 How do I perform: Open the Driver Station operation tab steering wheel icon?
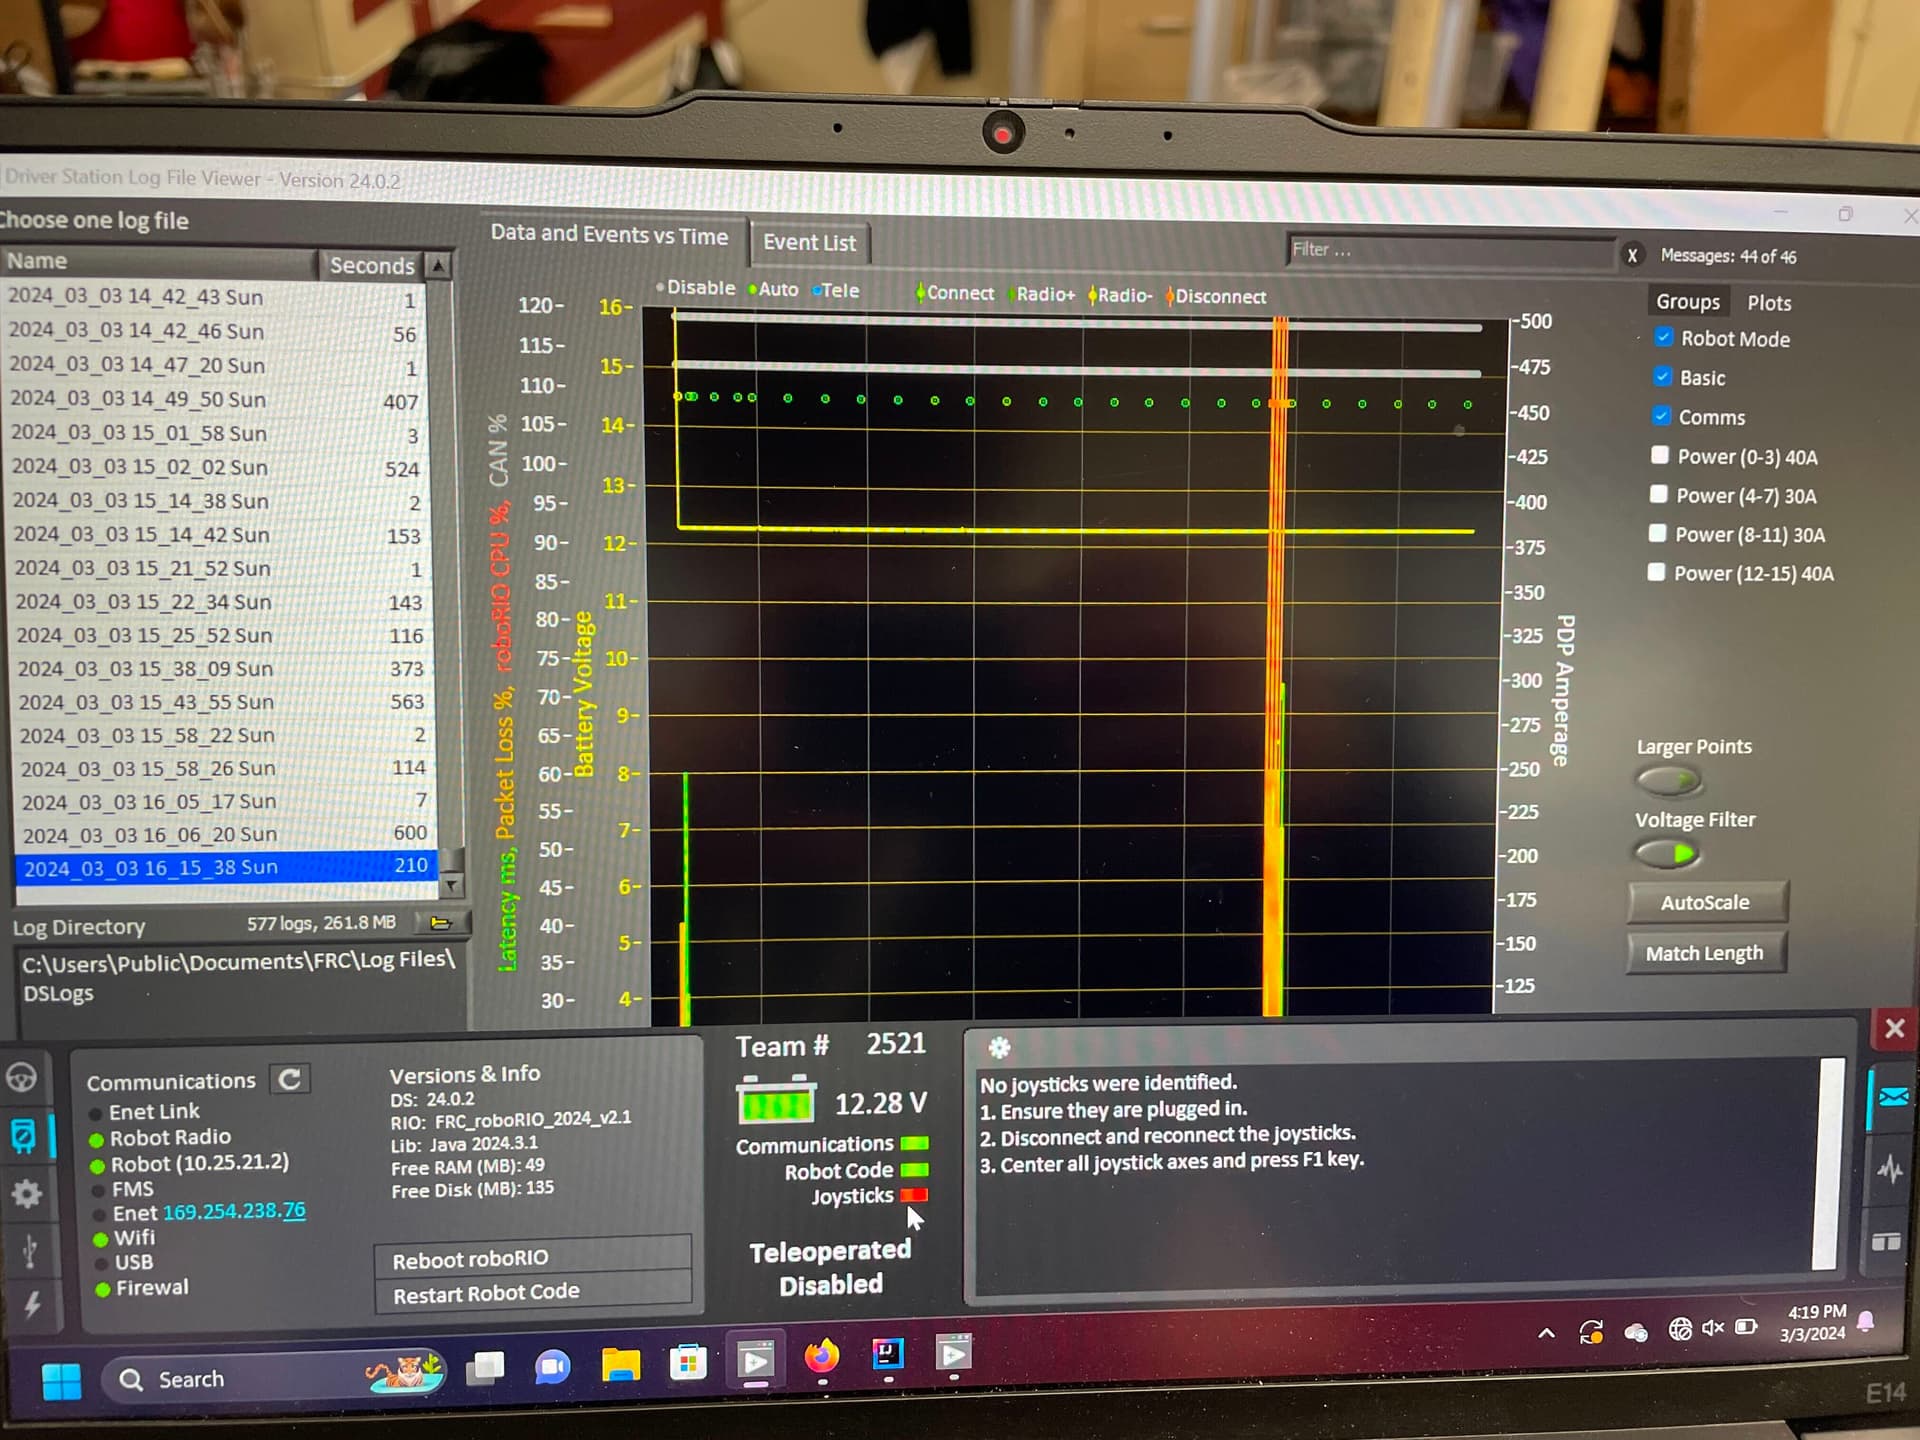point(22,1077)
